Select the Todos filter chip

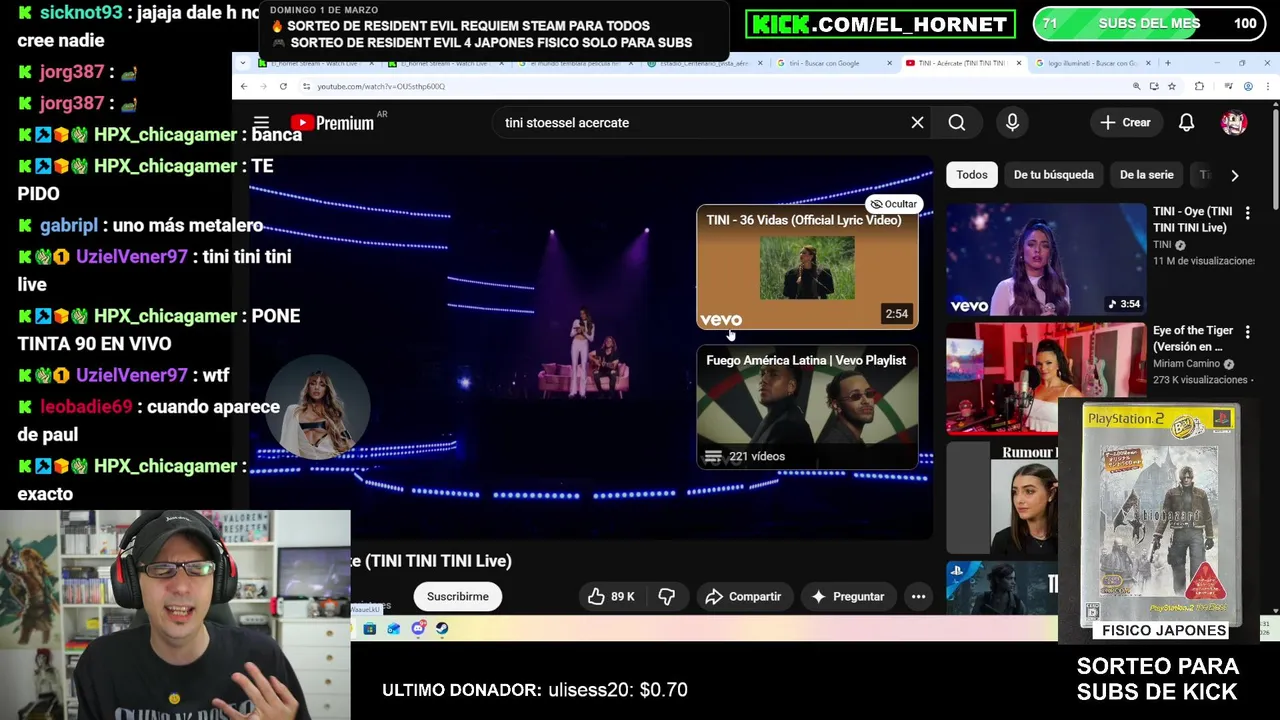click(x=971, y=175)
